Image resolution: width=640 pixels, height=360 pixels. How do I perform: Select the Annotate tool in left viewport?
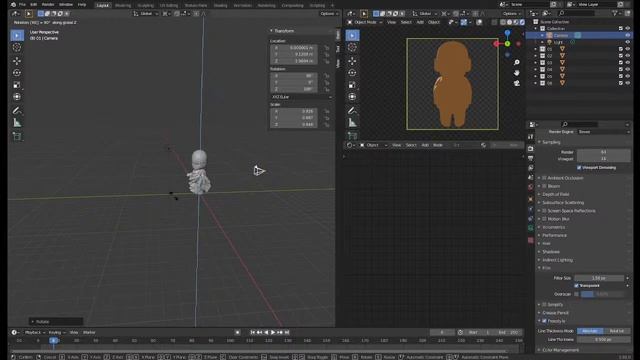click(17, 110)
